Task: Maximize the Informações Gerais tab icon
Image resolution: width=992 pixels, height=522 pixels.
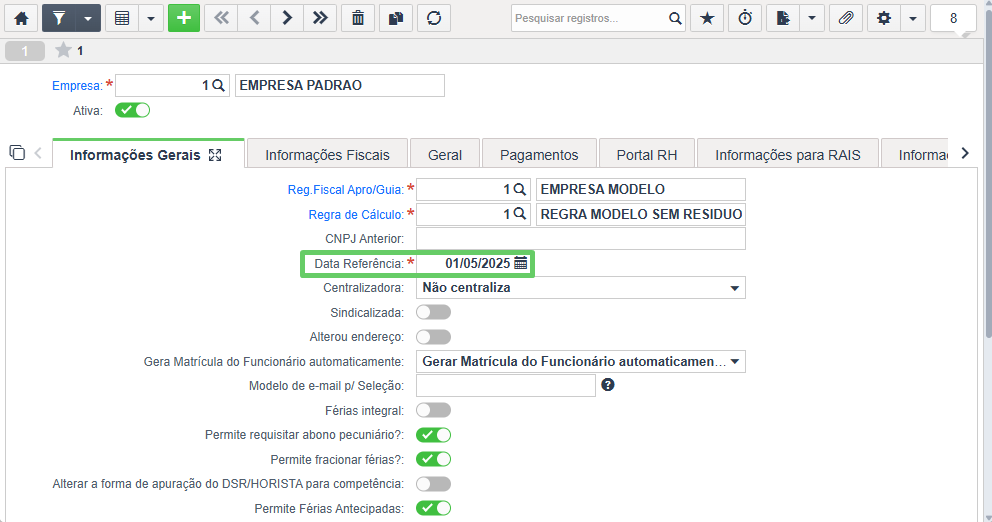Action: point(215,155)
